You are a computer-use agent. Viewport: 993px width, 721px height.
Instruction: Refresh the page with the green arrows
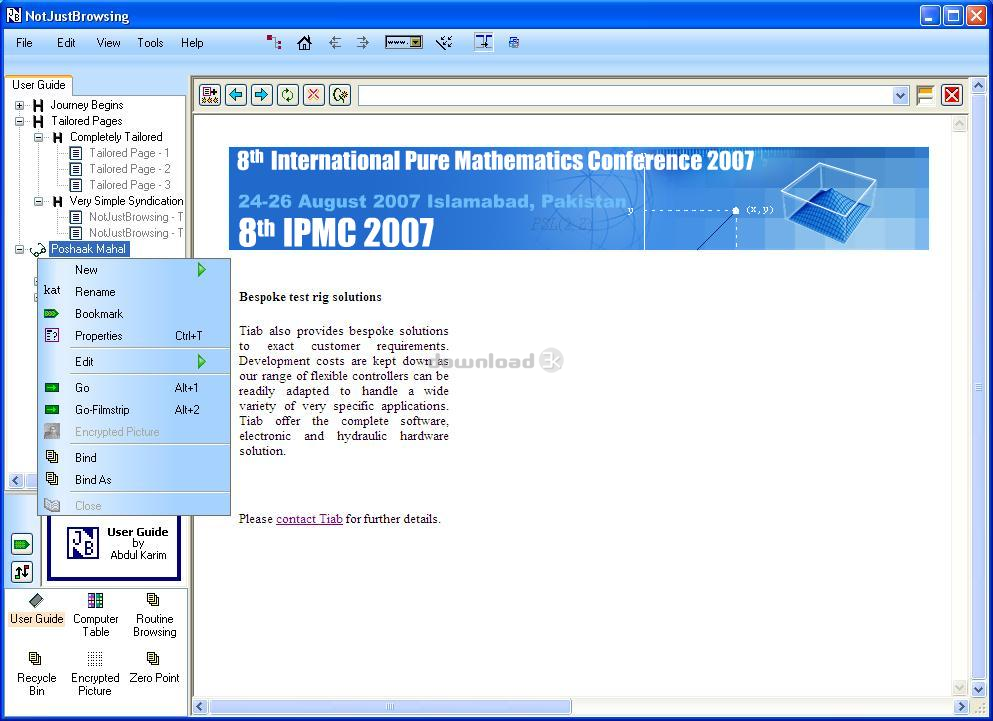point(288,95)
